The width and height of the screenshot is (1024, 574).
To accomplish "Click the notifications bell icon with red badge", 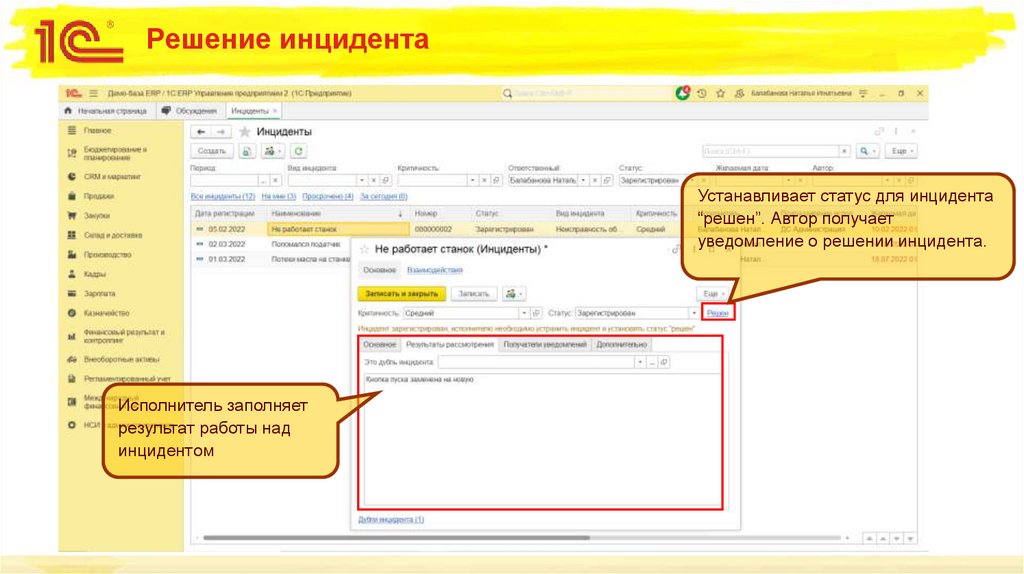I will point(682,93).
